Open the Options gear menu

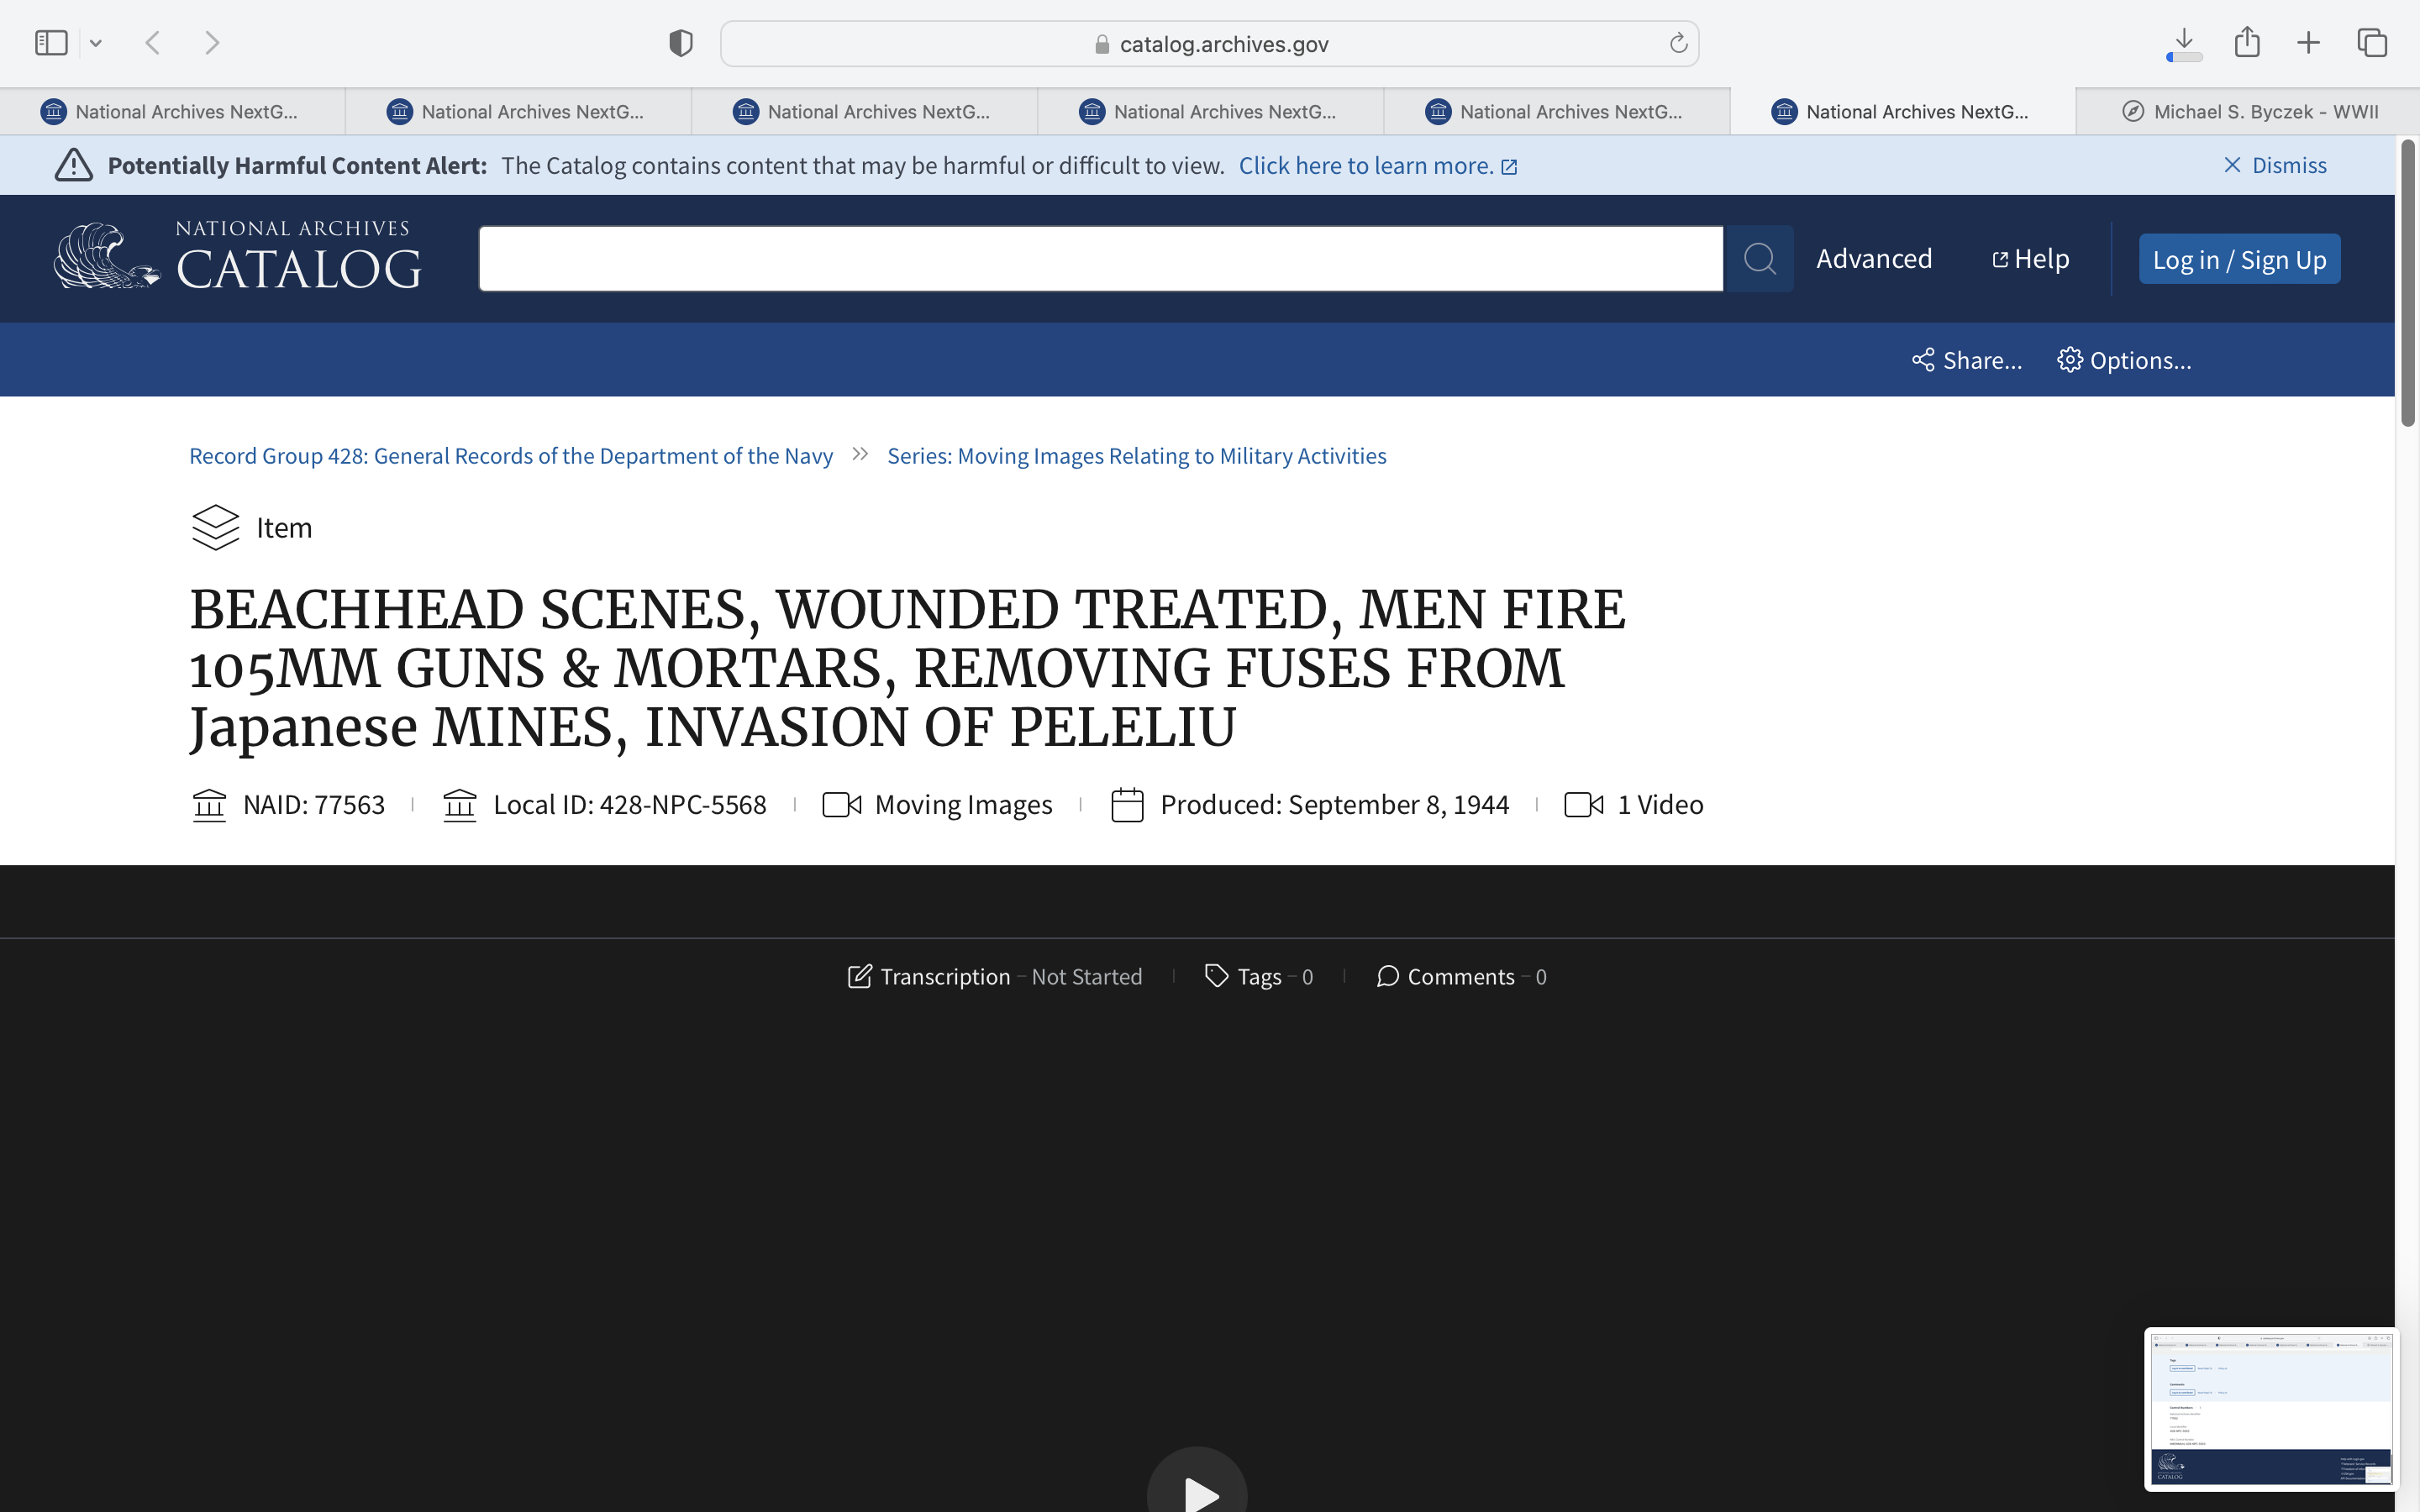2124,360
